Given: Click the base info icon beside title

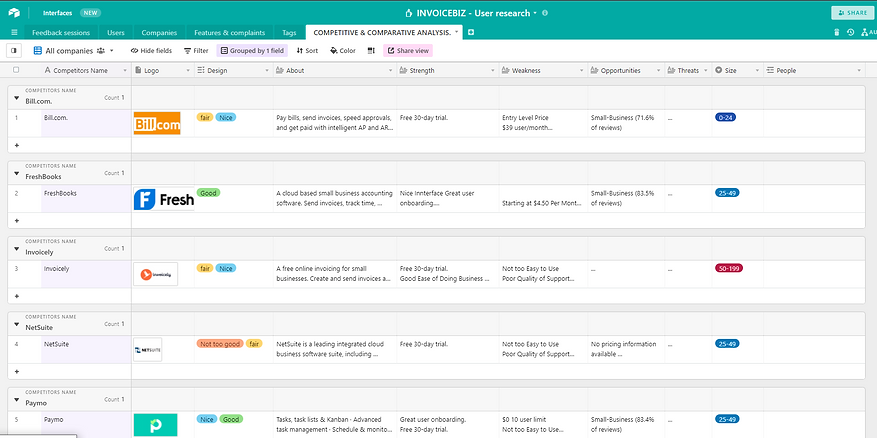Looking at the screenshot, I should coord(545,13).
